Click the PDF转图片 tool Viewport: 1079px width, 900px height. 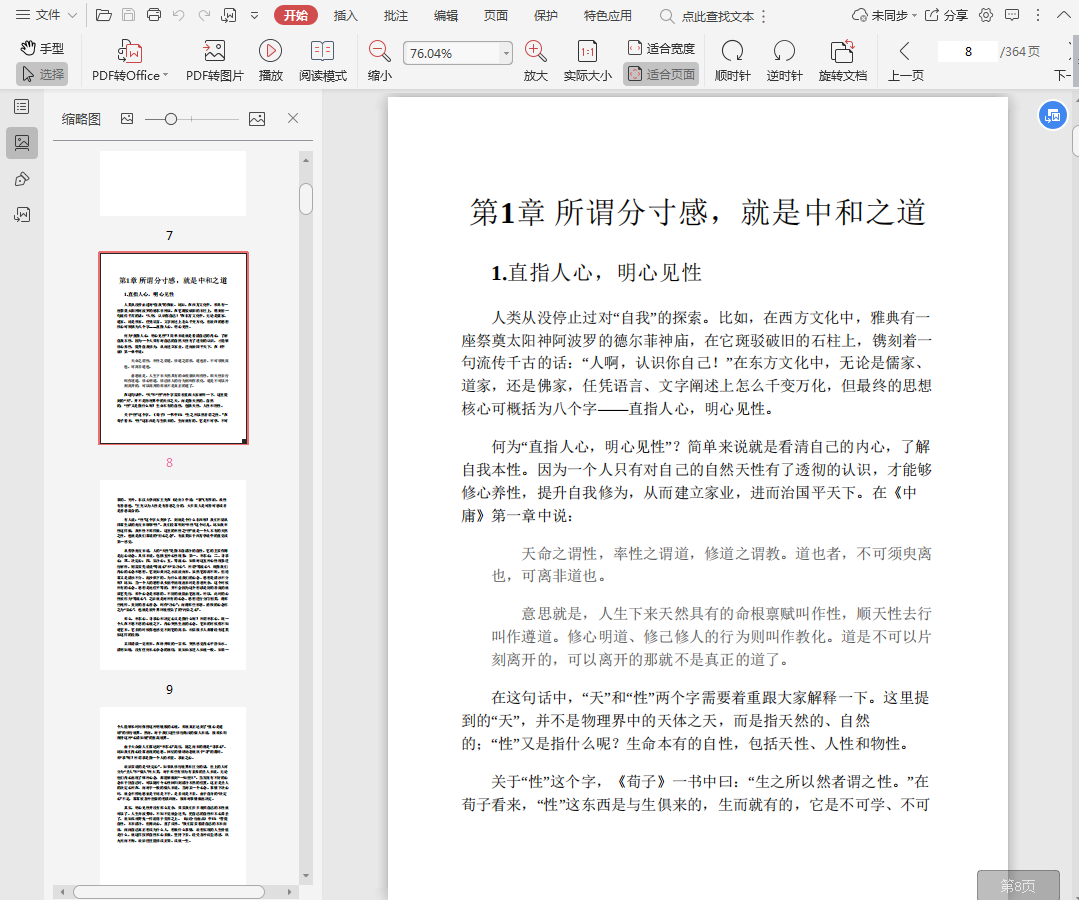click(215, 61)
